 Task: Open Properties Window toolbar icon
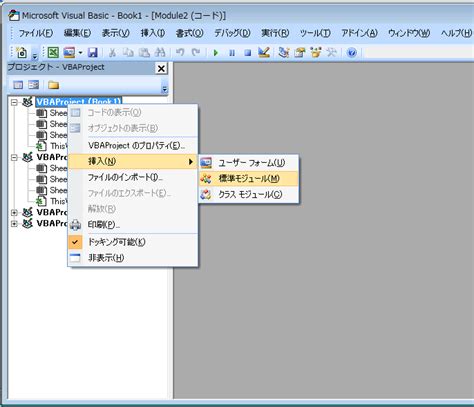pos(300,52)
